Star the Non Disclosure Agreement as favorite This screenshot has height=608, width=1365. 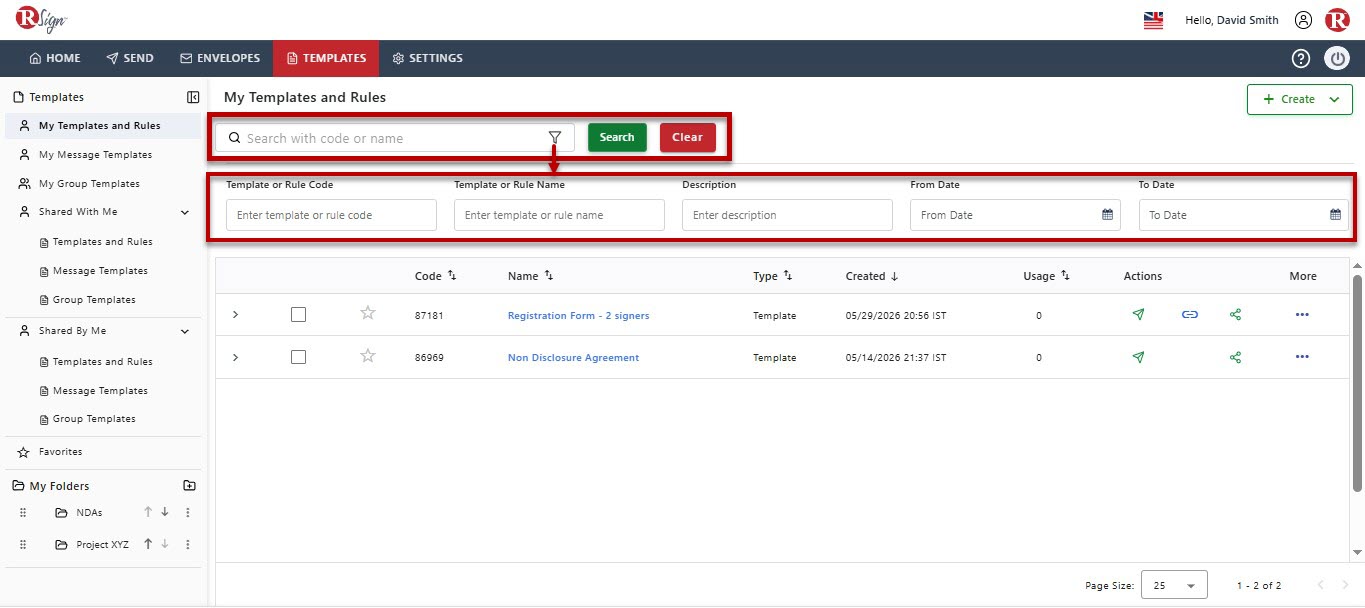[x=368, y=356]
